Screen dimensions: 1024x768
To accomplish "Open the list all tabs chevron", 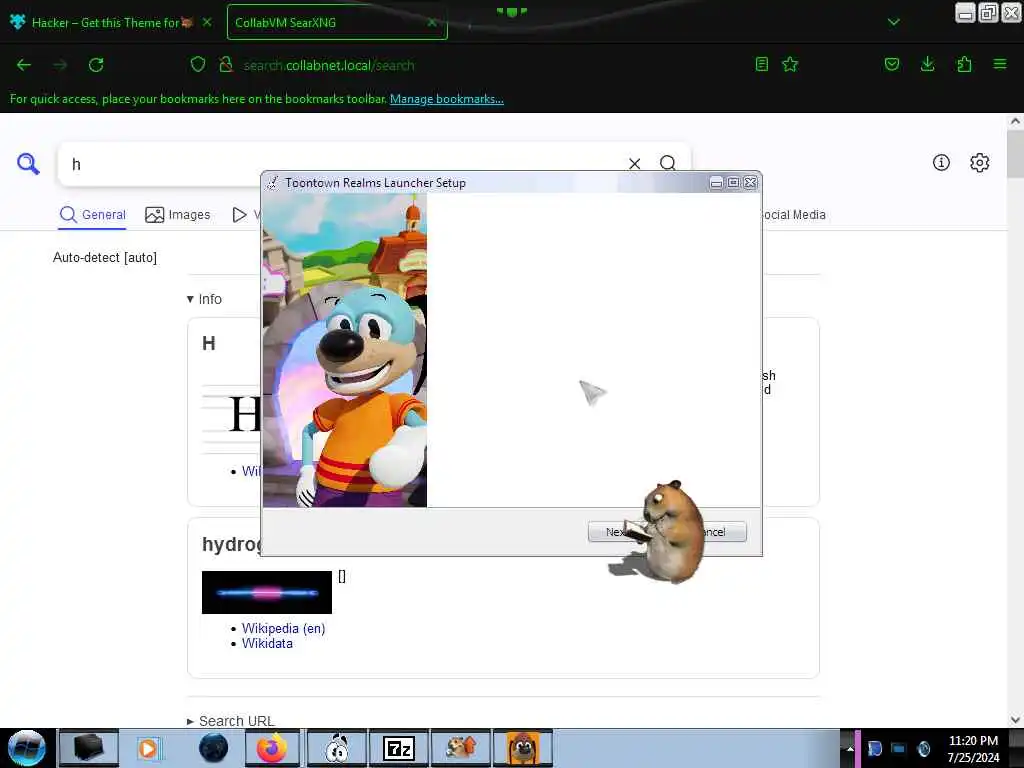I will click(x=893, y=22).
